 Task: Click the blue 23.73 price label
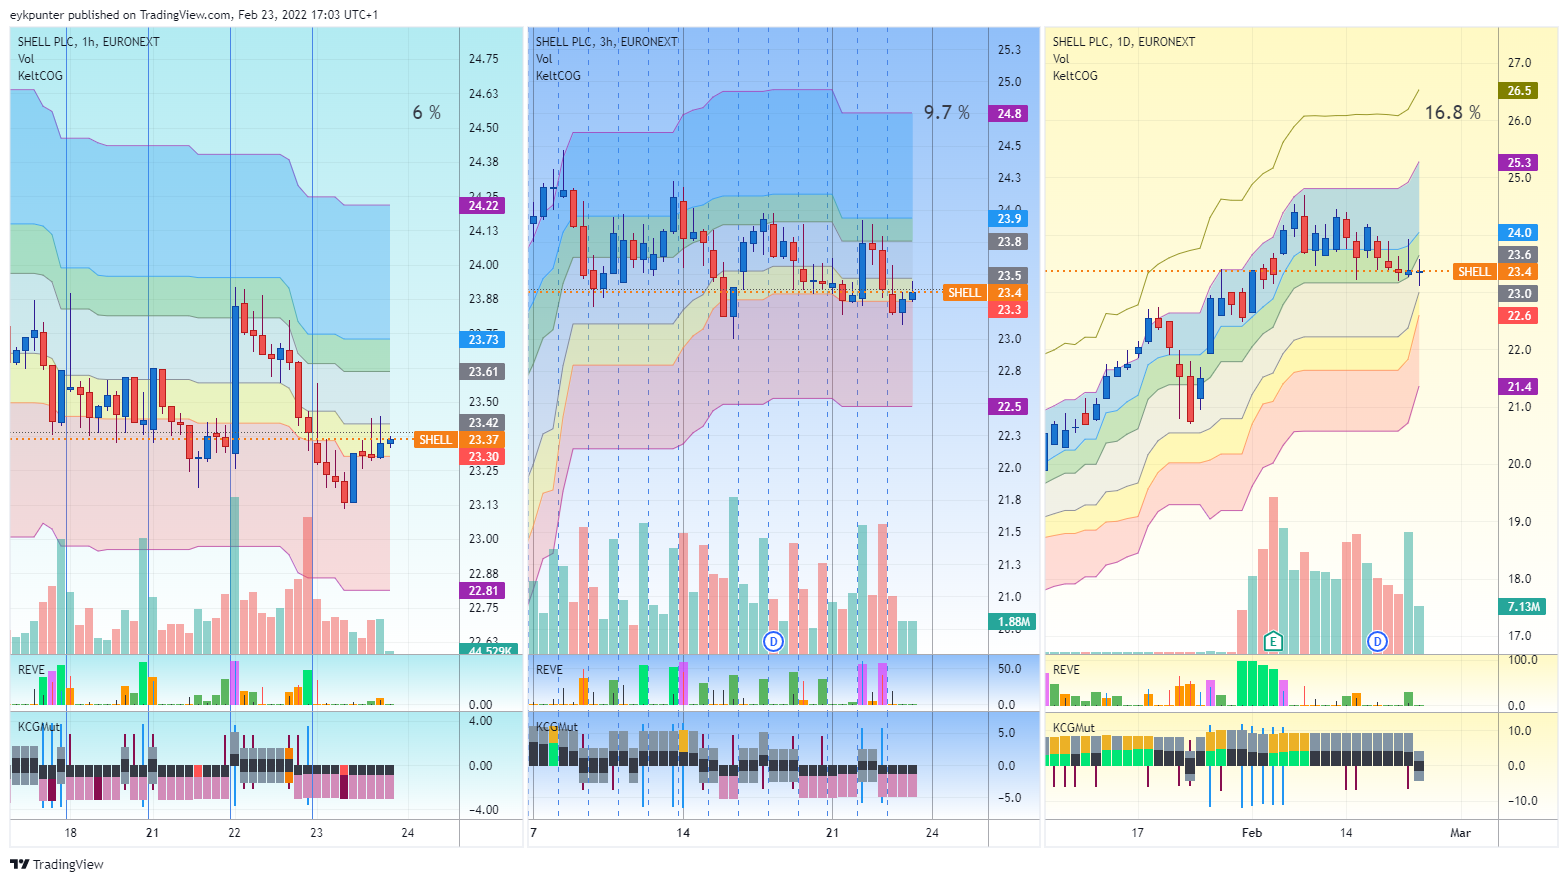click(x=483, y=340)
